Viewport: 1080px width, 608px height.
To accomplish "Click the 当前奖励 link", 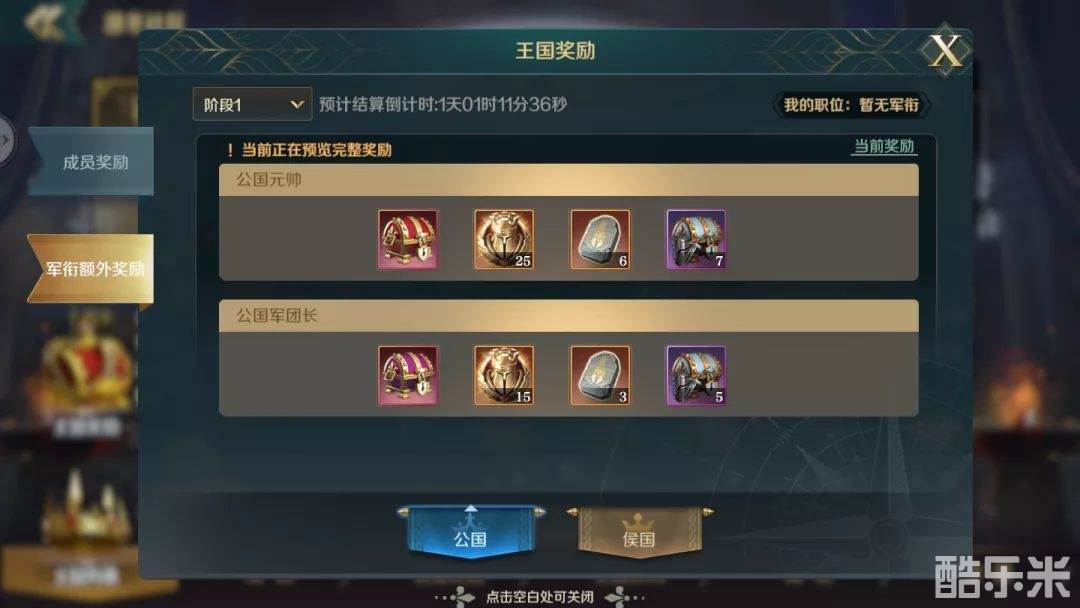I will pyautogui.click(x=884, y=146).
